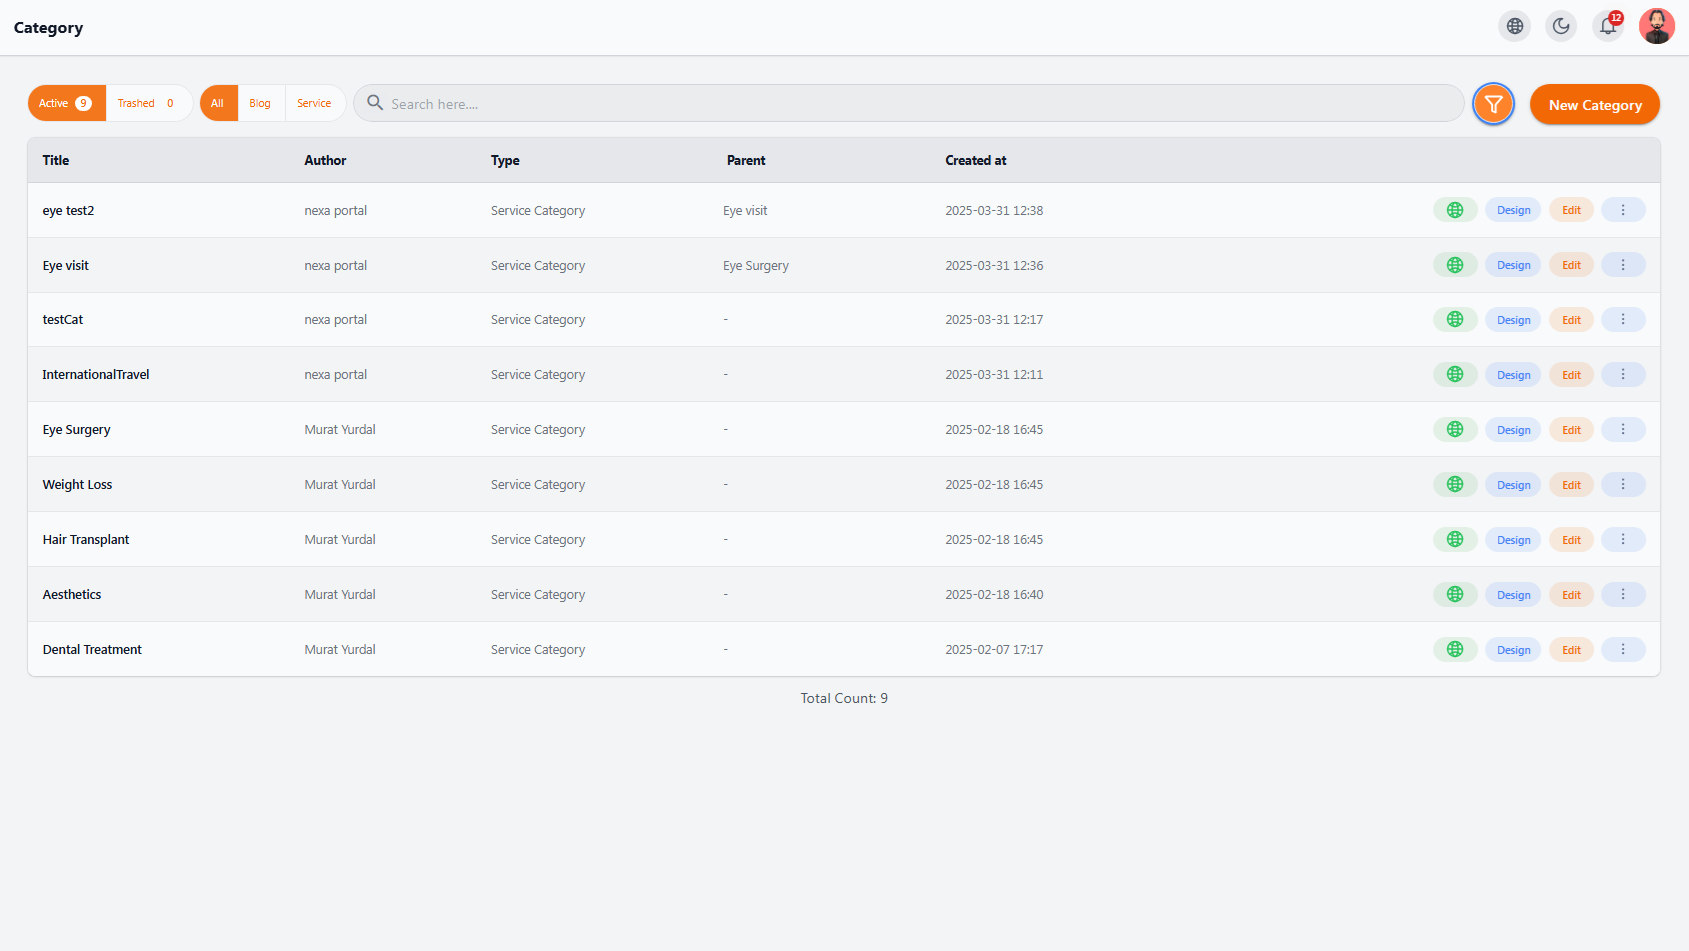Open Design for Weight Loss
Screen dimensions: 1689x951
pyautogui.click(x=1513, y=485)
